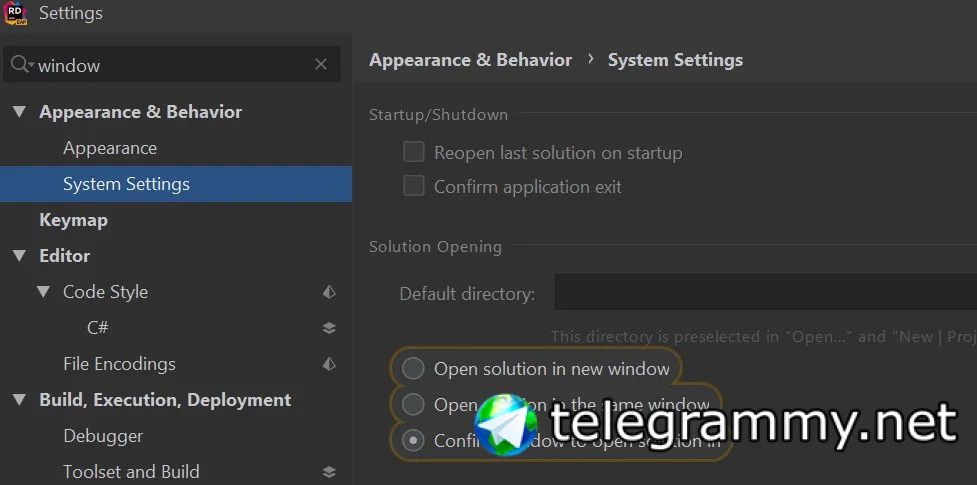Image resolution: width=977 pixels, height=485 pixels.
Task: Click Appearance & Behavior in the breadcrumb
Action: tap(470, 60)
